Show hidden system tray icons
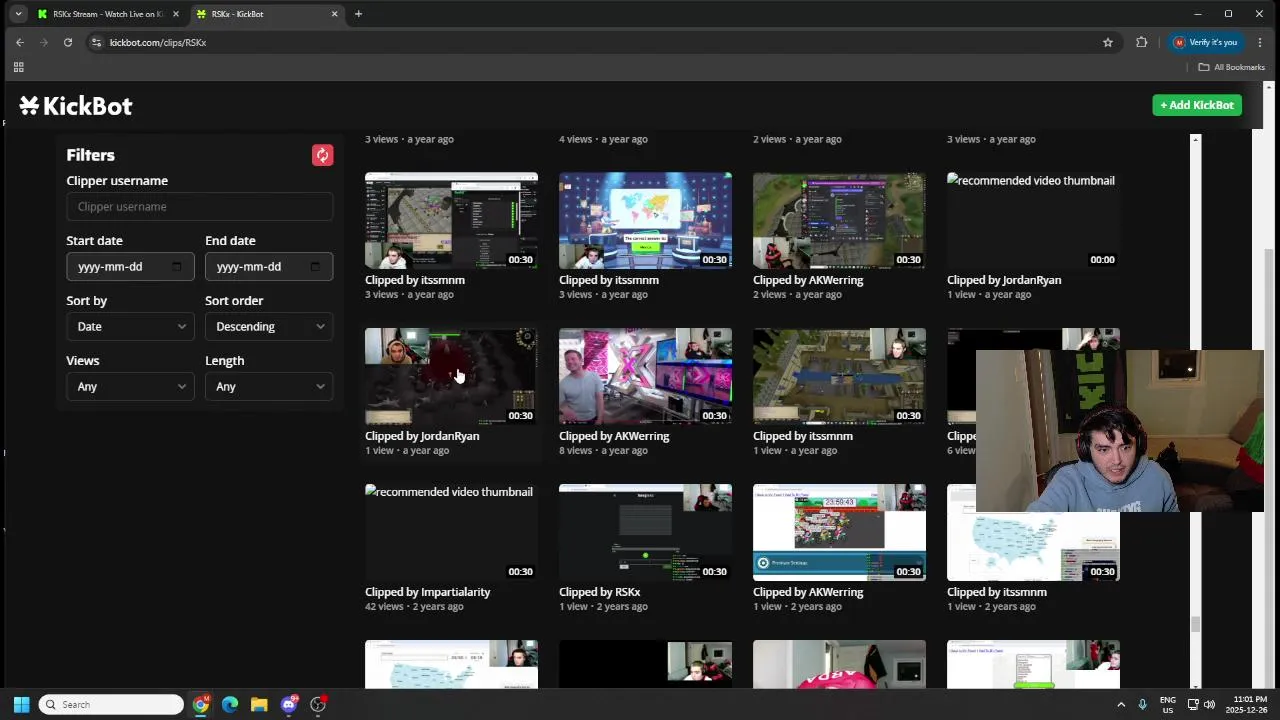The image size is (1280, 720). click(x=1120, y=705)
